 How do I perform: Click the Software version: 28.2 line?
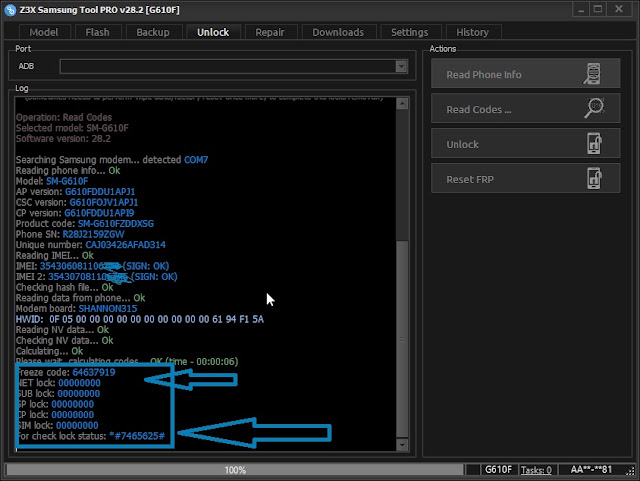coord(63,139)
